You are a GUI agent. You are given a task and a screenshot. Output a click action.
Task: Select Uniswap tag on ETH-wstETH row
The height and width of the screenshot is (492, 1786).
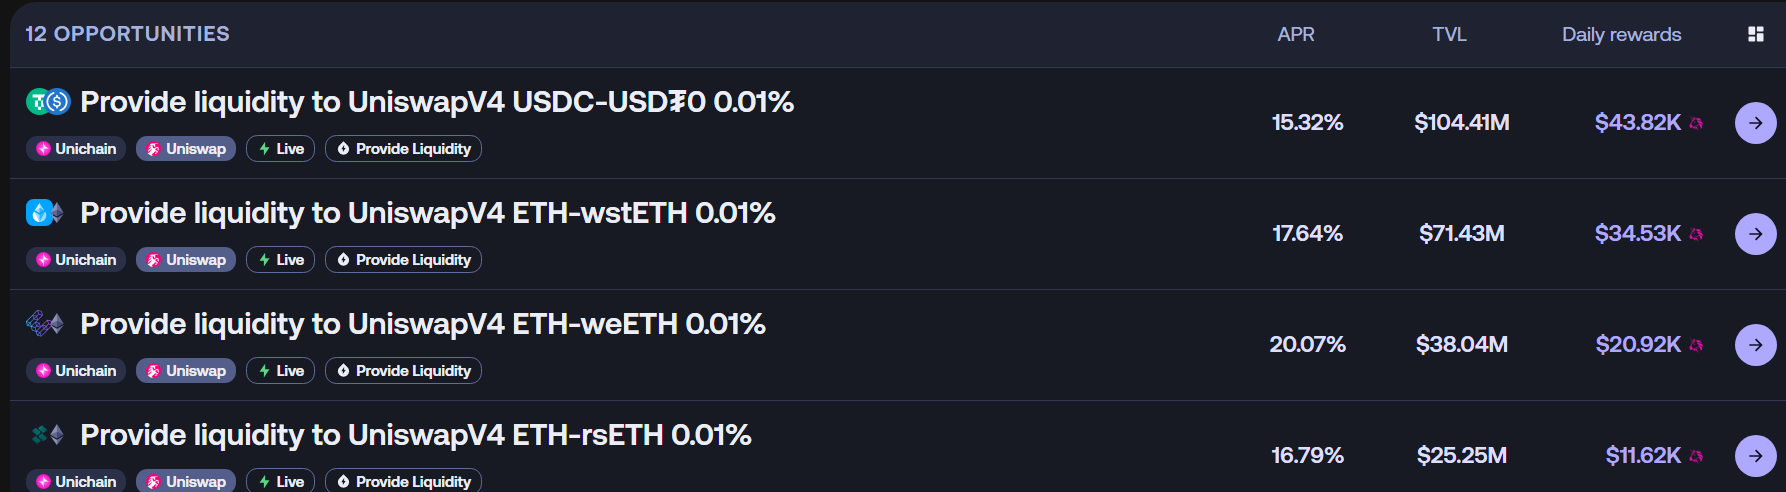tap(186, 260)
